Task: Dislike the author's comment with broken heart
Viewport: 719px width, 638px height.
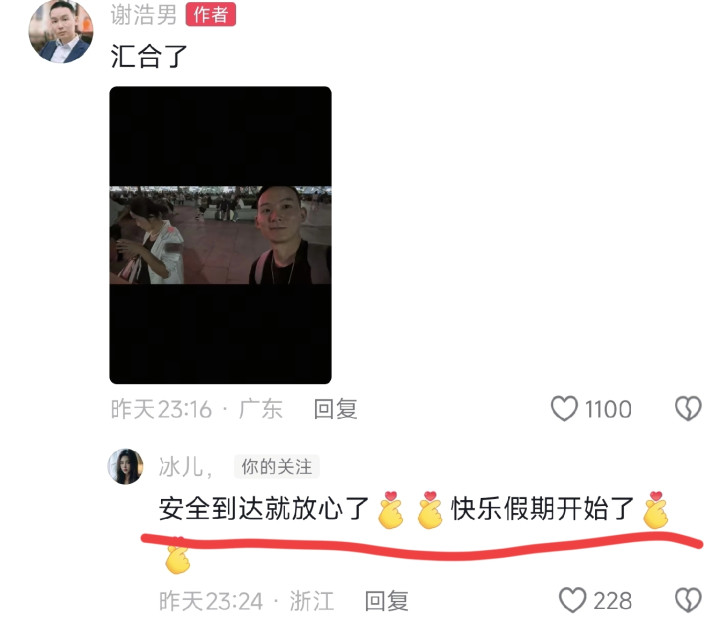Action: coord(688,408)
